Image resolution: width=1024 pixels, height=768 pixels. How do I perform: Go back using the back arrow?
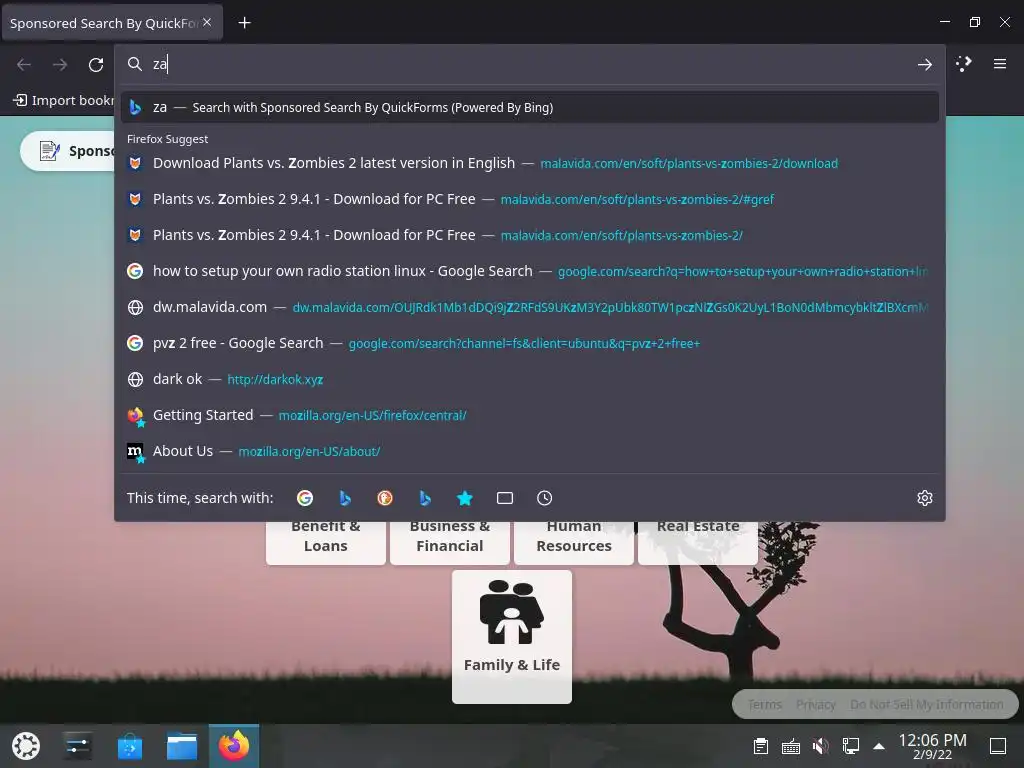[x=24, y=65]
